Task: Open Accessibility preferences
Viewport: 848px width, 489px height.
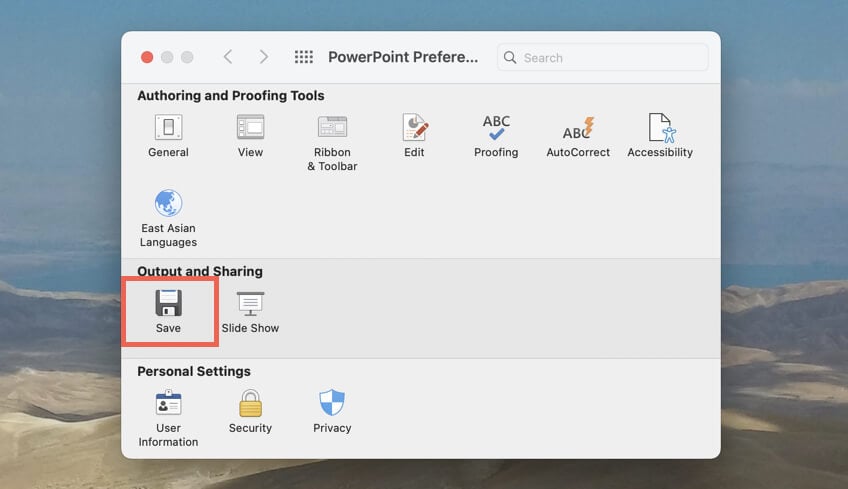Action: pyautogui.click(x=660, y=136)
